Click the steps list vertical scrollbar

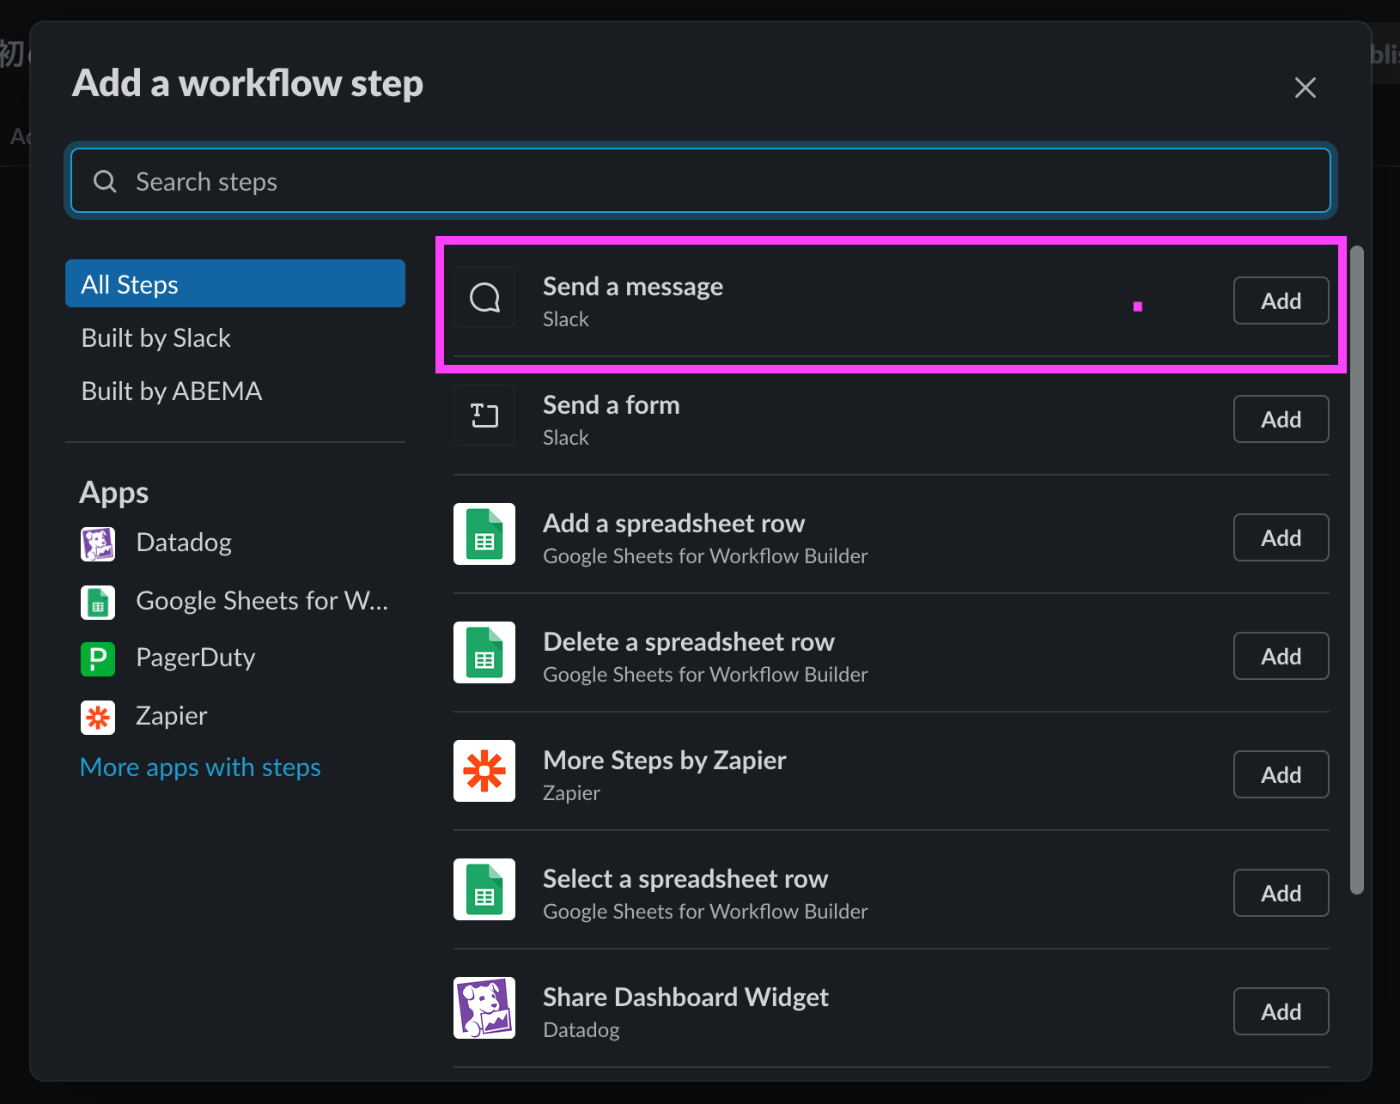[1357, 570]
